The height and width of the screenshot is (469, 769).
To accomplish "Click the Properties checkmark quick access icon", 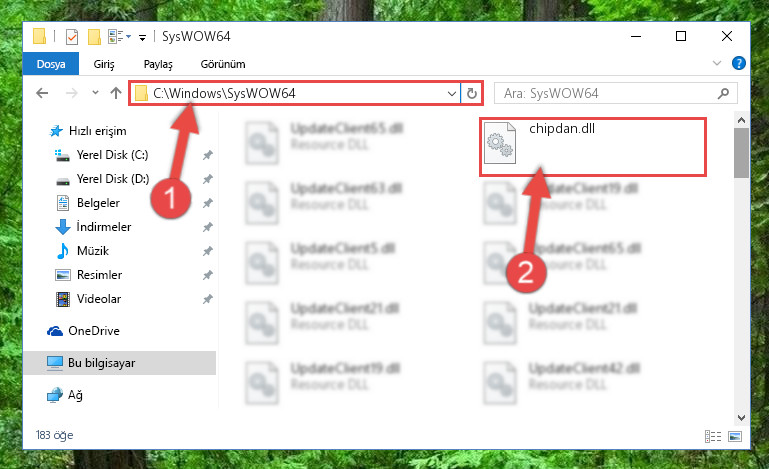I will (x=72, y=37).
